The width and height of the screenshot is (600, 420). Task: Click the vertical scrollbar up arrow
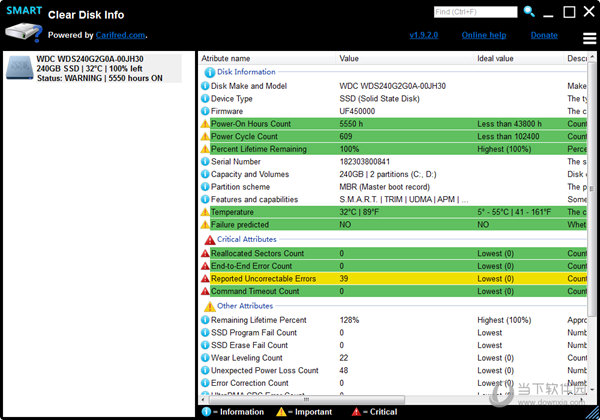pyautogui.click(x=592, y=57)
